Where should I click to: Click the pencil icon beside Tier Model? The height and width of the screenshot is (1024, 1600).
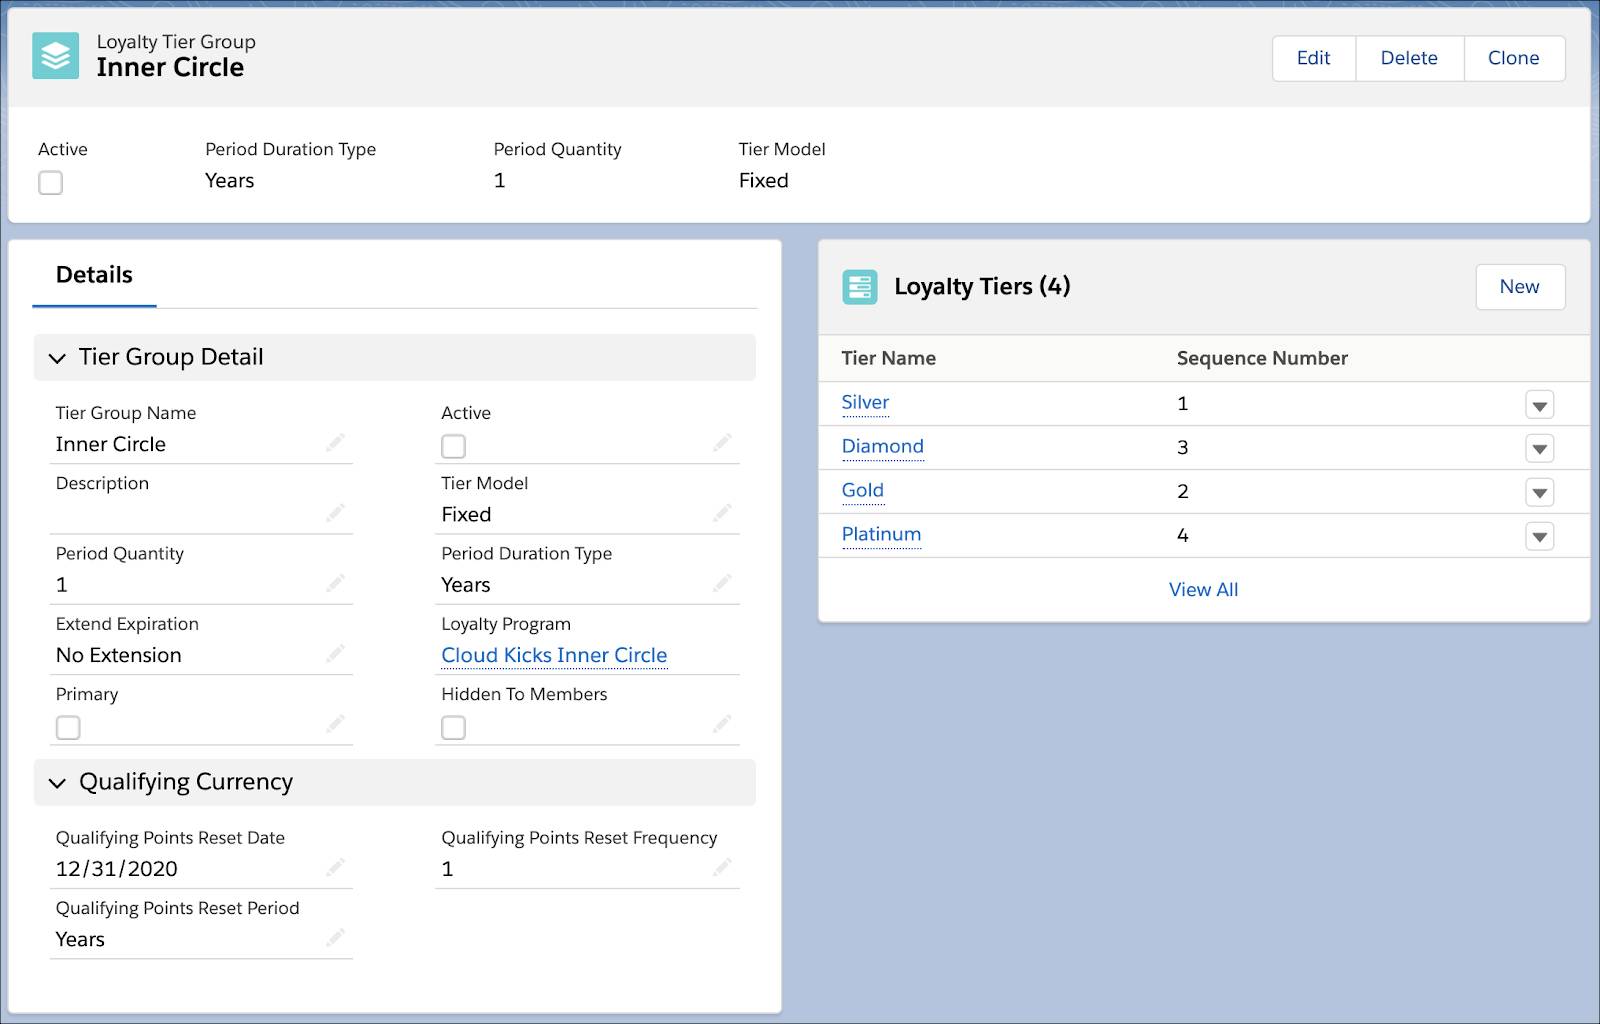(x=722, y=513)
